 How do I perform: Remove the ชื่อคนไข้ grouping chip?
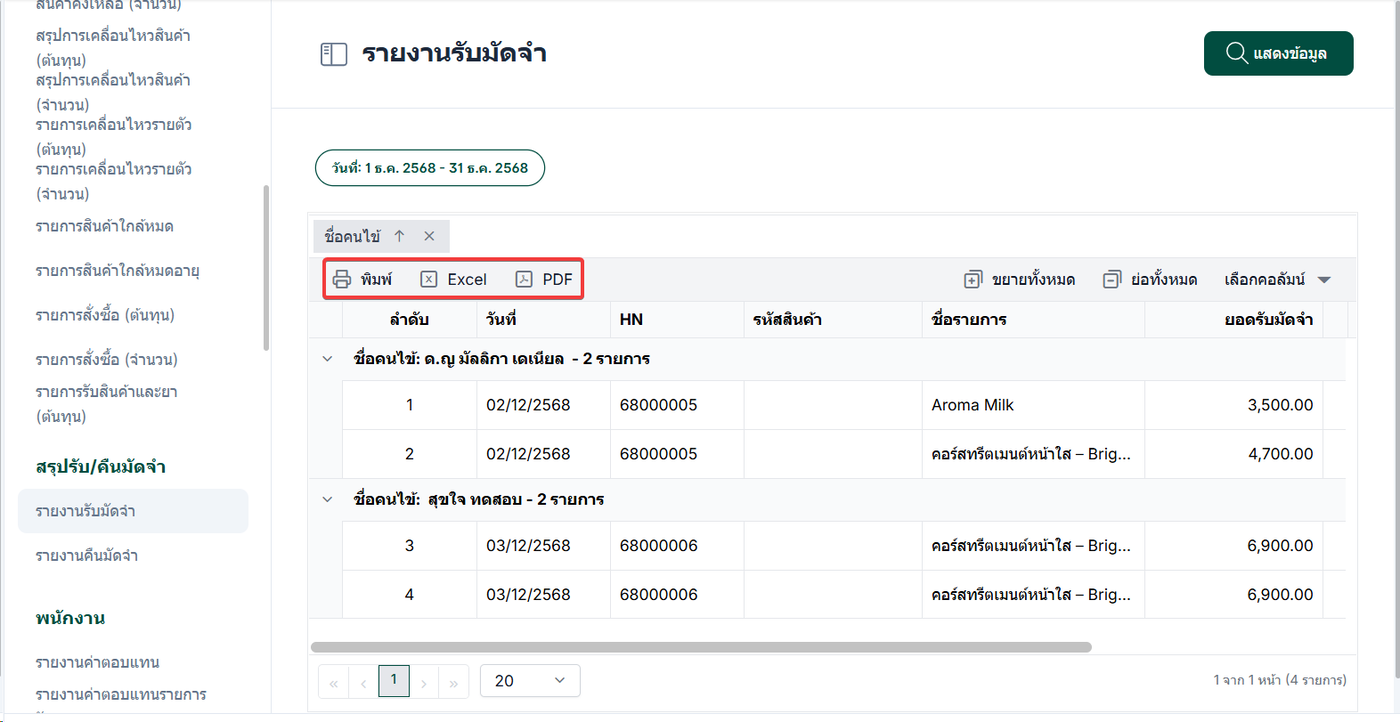point(429,236)
